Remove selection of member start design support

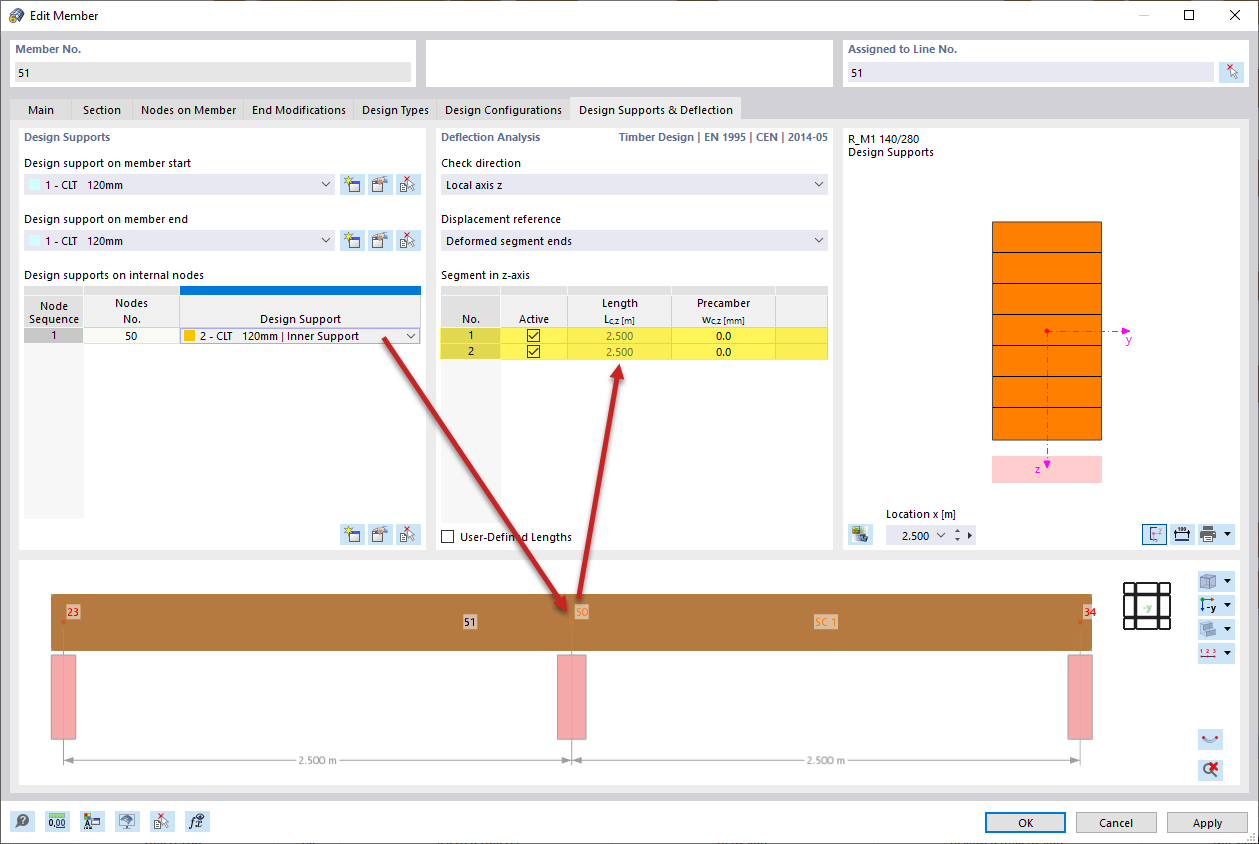[408, 185]
